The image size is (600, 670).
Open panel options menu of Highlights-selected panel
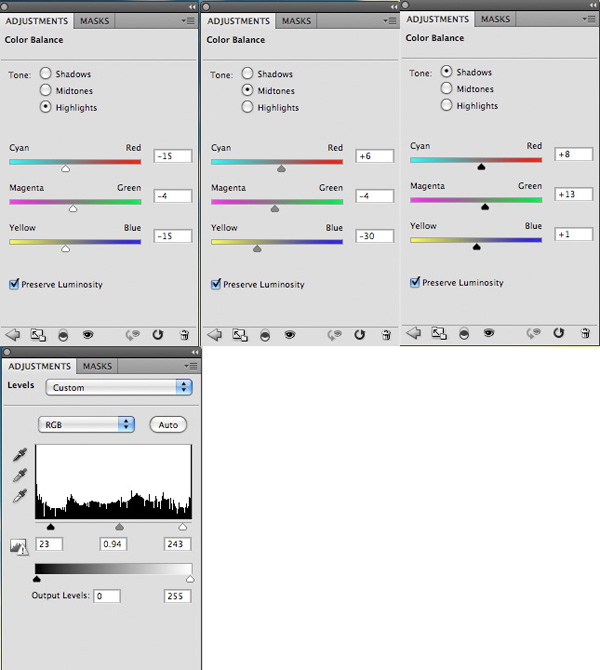(x=188, y=21)
